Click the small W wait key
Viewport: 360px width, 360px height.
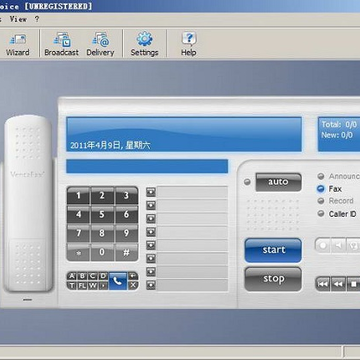pyautogui.click(x=93, y=285)
